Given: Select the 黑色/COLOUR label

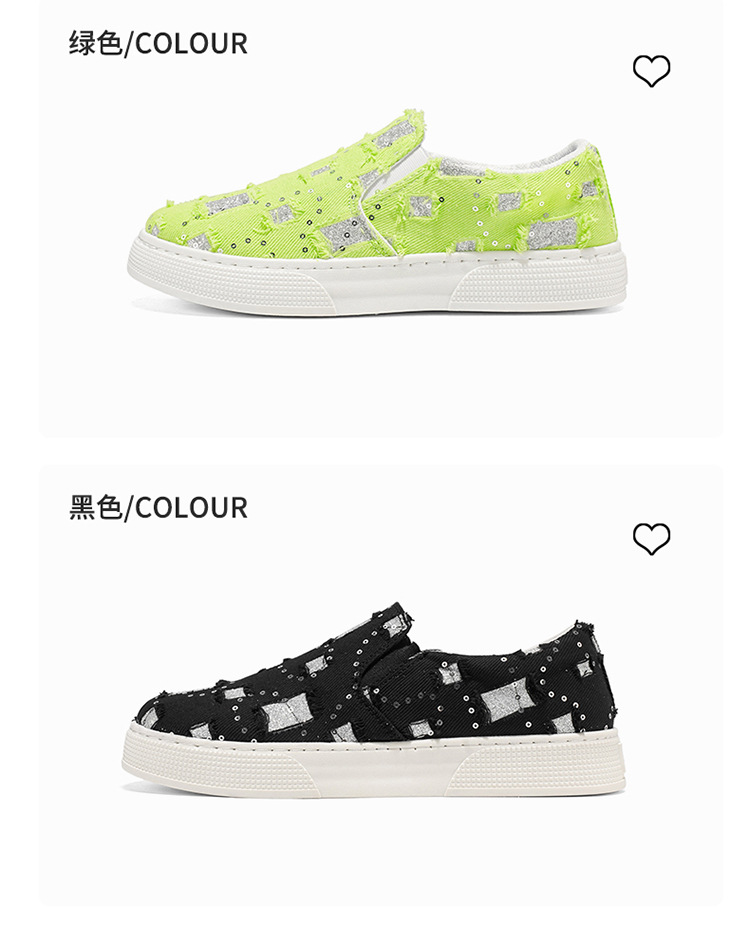Looking at the screenshot, I should (158, 507).
